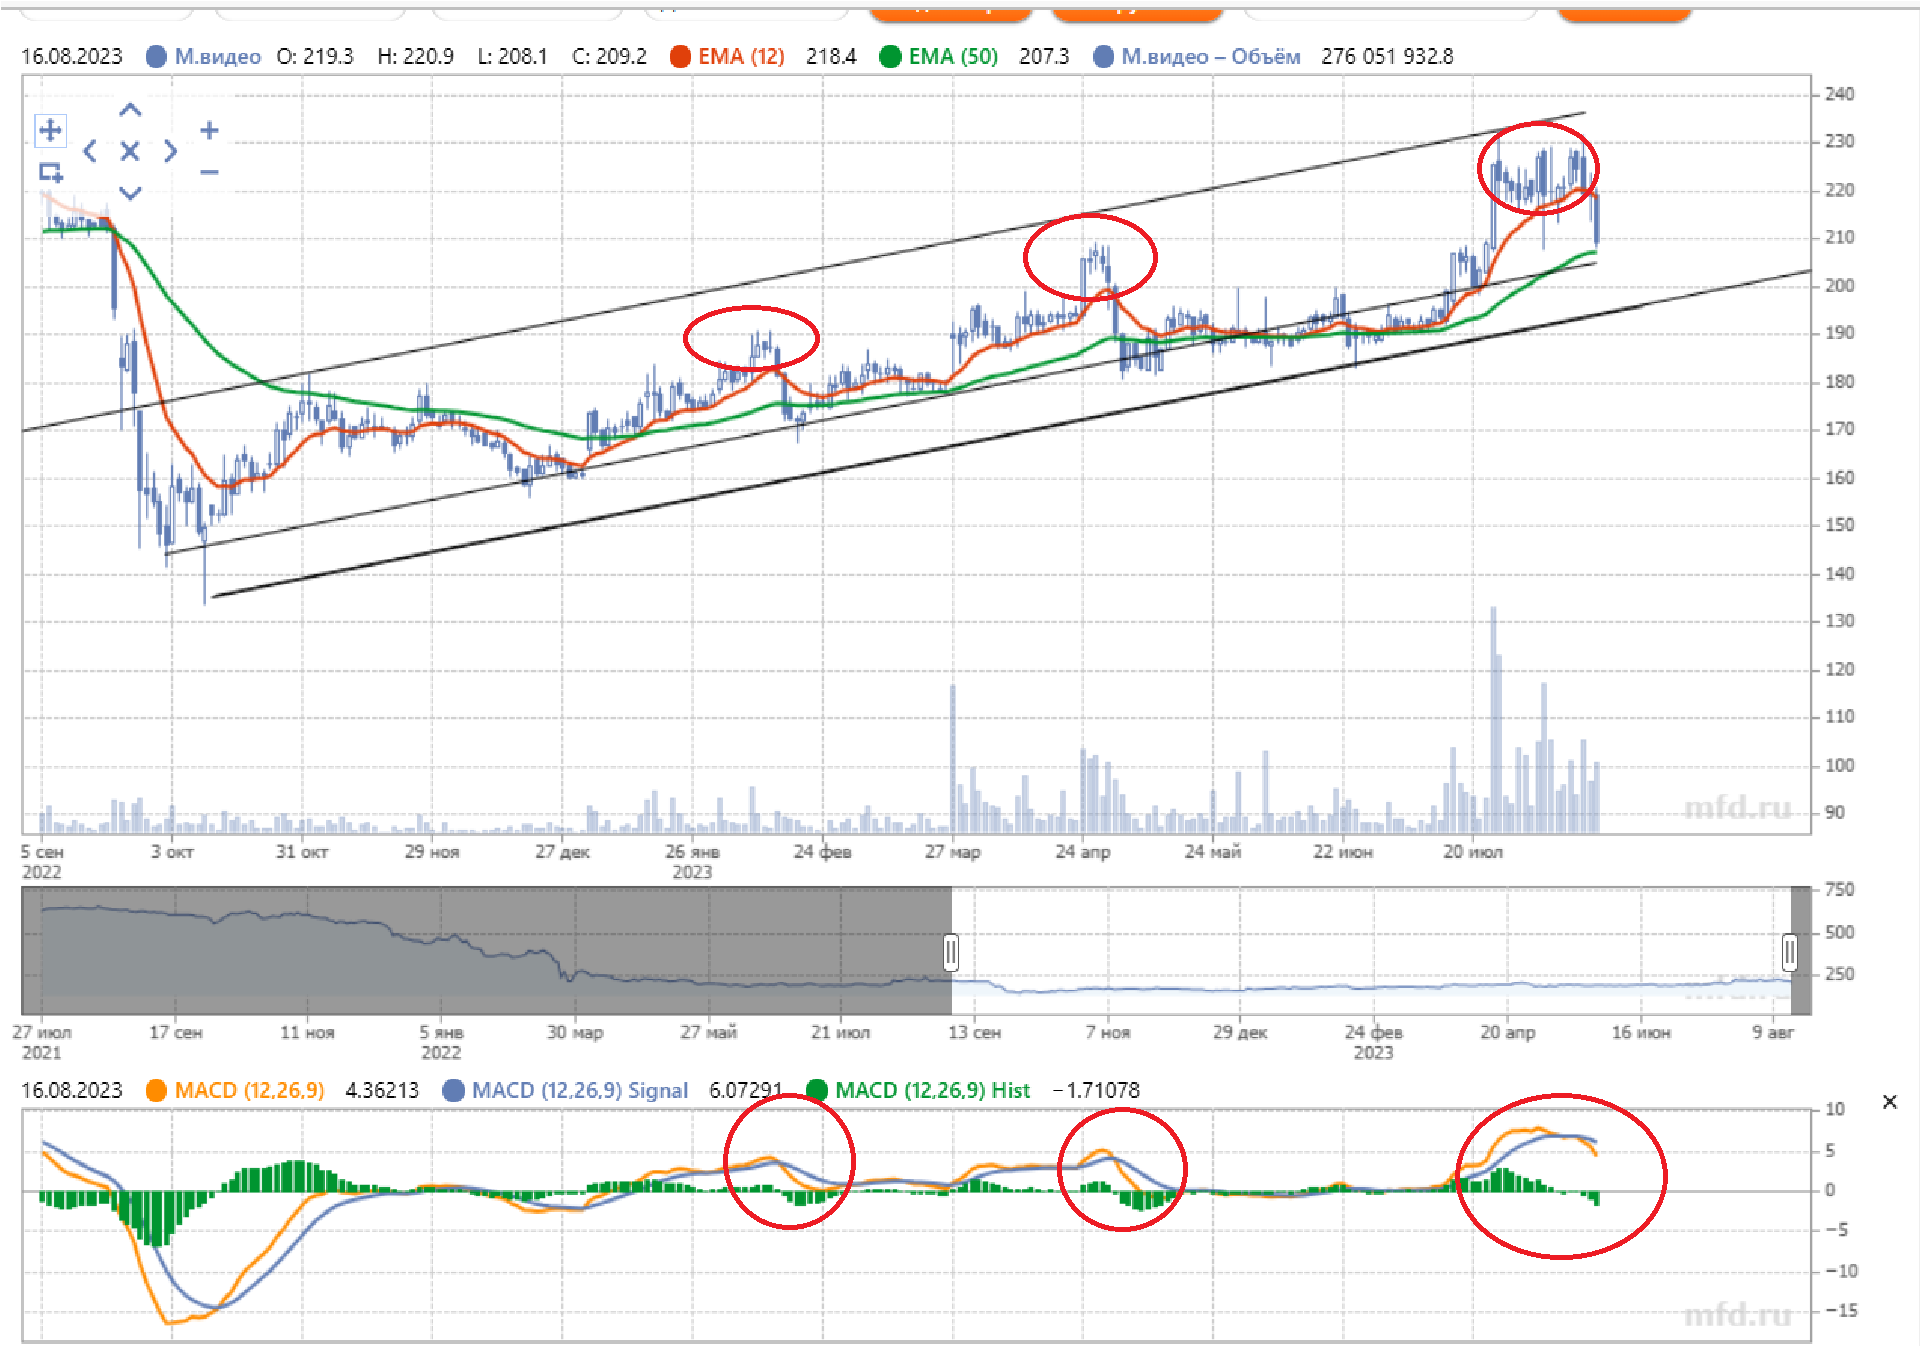Grab right range navigator handle

pos(1789,952)
